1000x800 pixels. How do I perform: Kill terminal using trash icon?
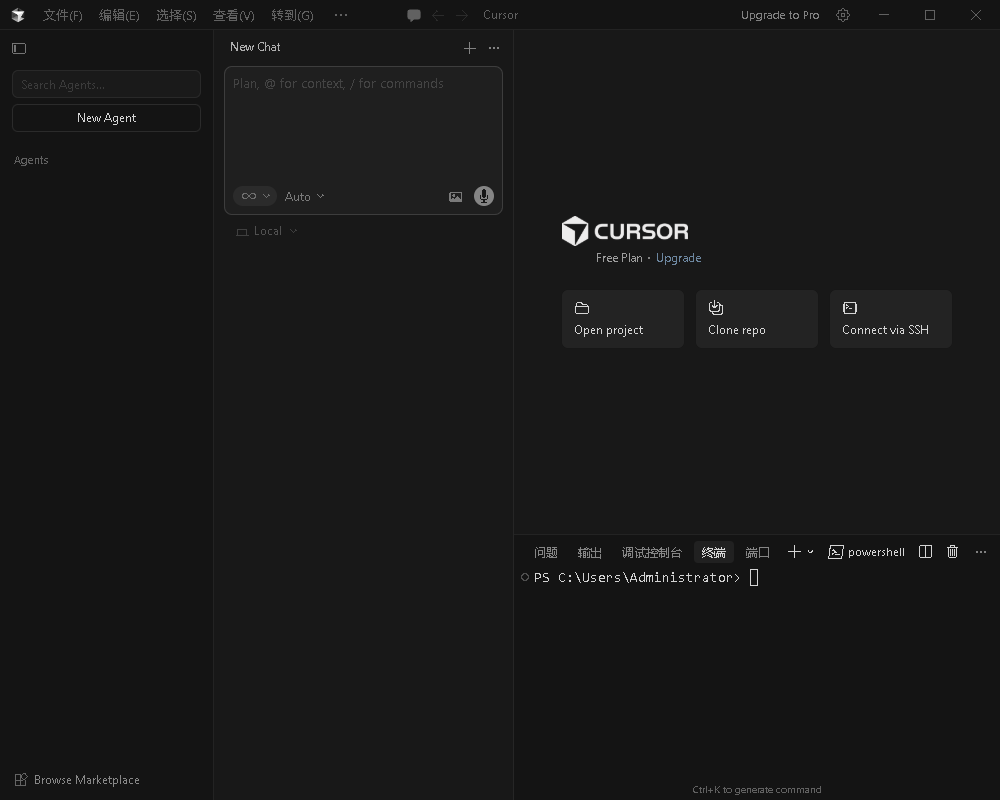coord(953,552)
